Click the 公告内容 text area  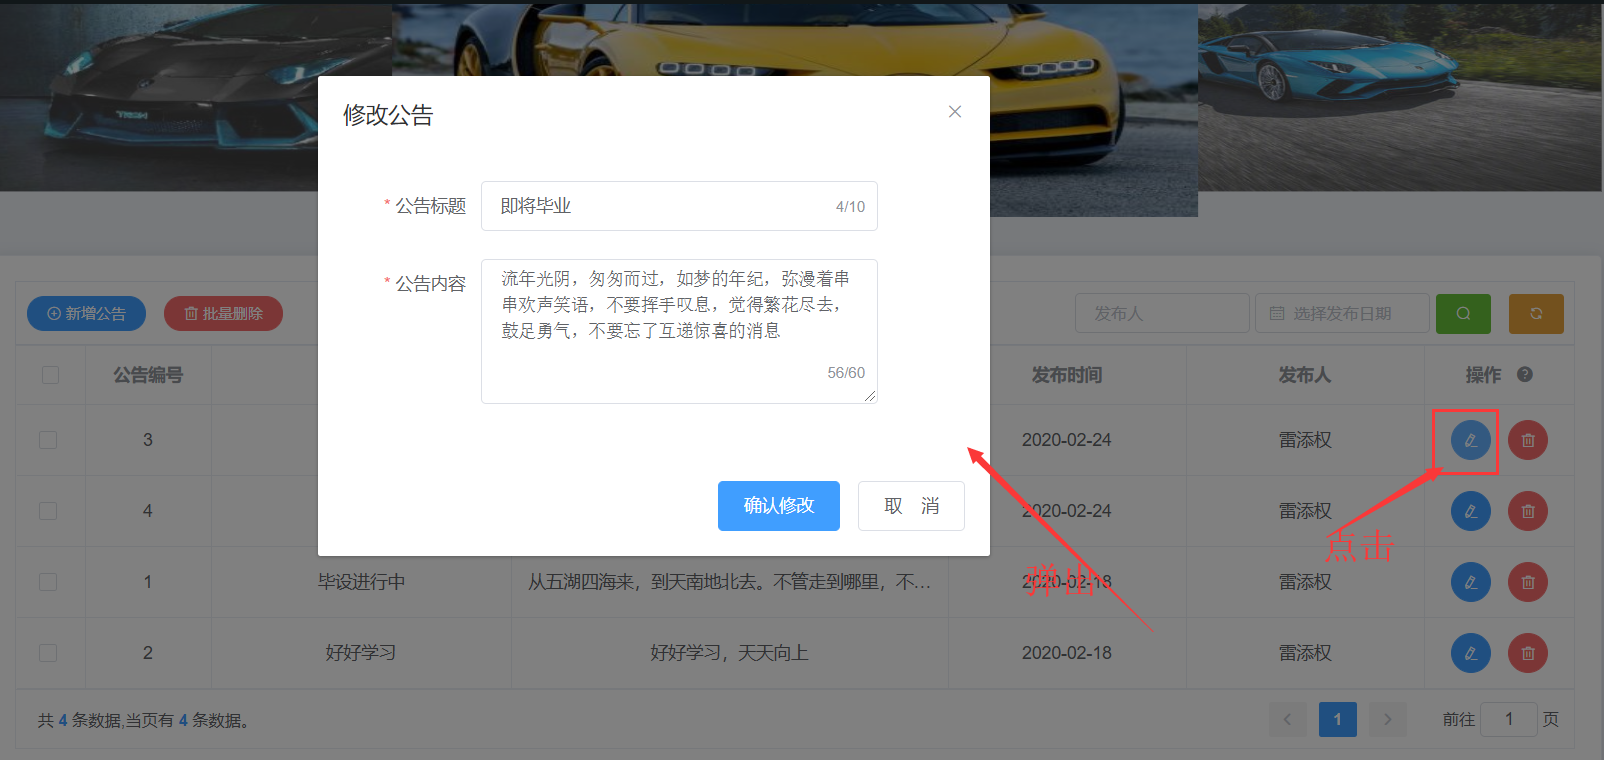679,331
